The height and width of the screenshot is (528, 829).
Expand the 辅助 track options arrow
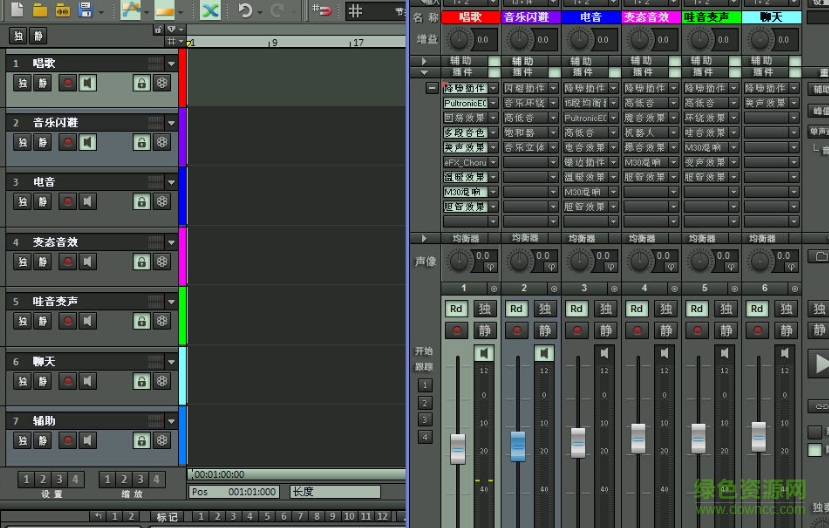tap(171, 421)
